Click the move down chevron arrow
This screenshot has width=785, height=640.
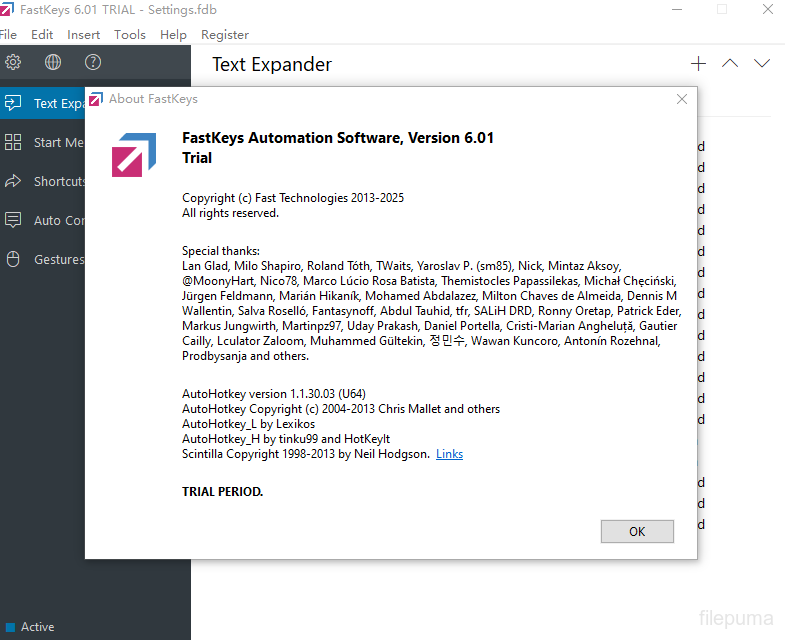(762, 63)
